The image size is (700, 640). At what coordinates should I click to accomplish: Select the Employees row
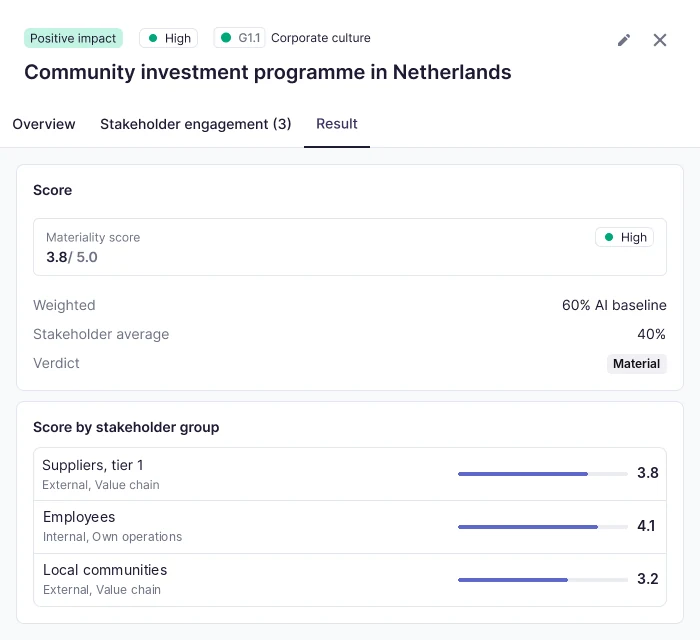coord(350,527)
